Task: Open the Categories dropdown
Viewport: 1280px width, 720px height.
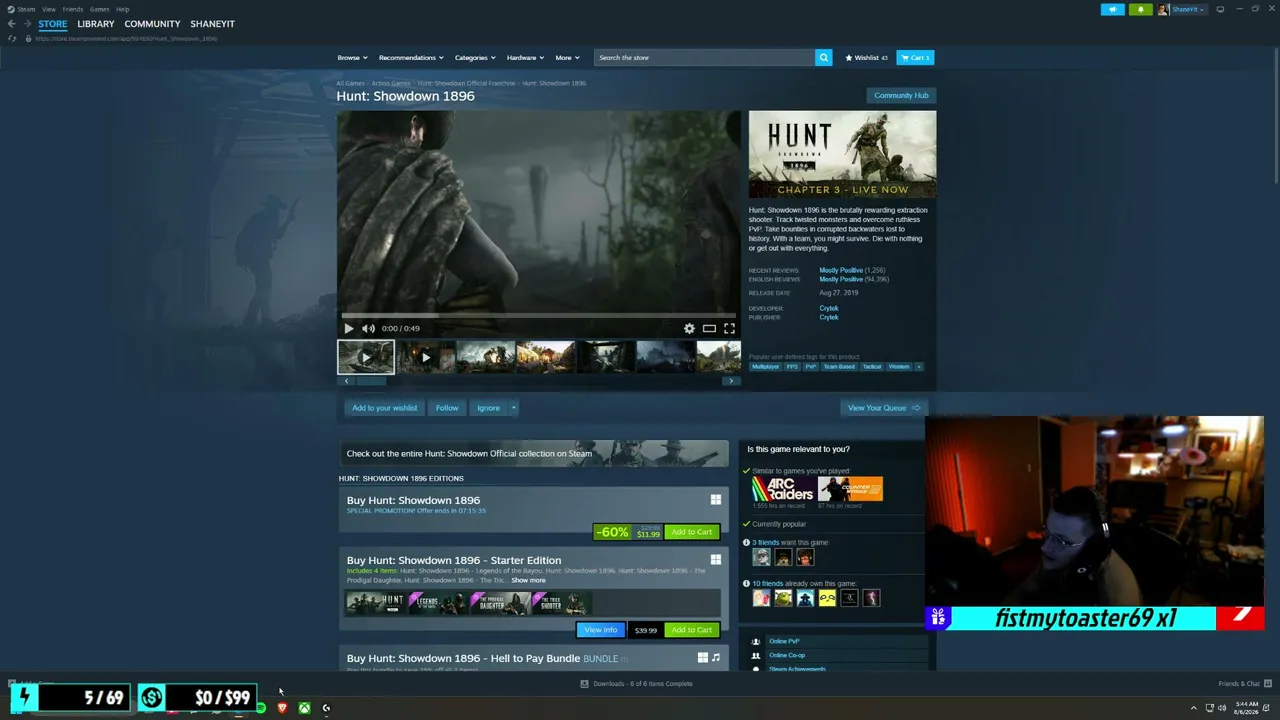Action: coord(475,58)
